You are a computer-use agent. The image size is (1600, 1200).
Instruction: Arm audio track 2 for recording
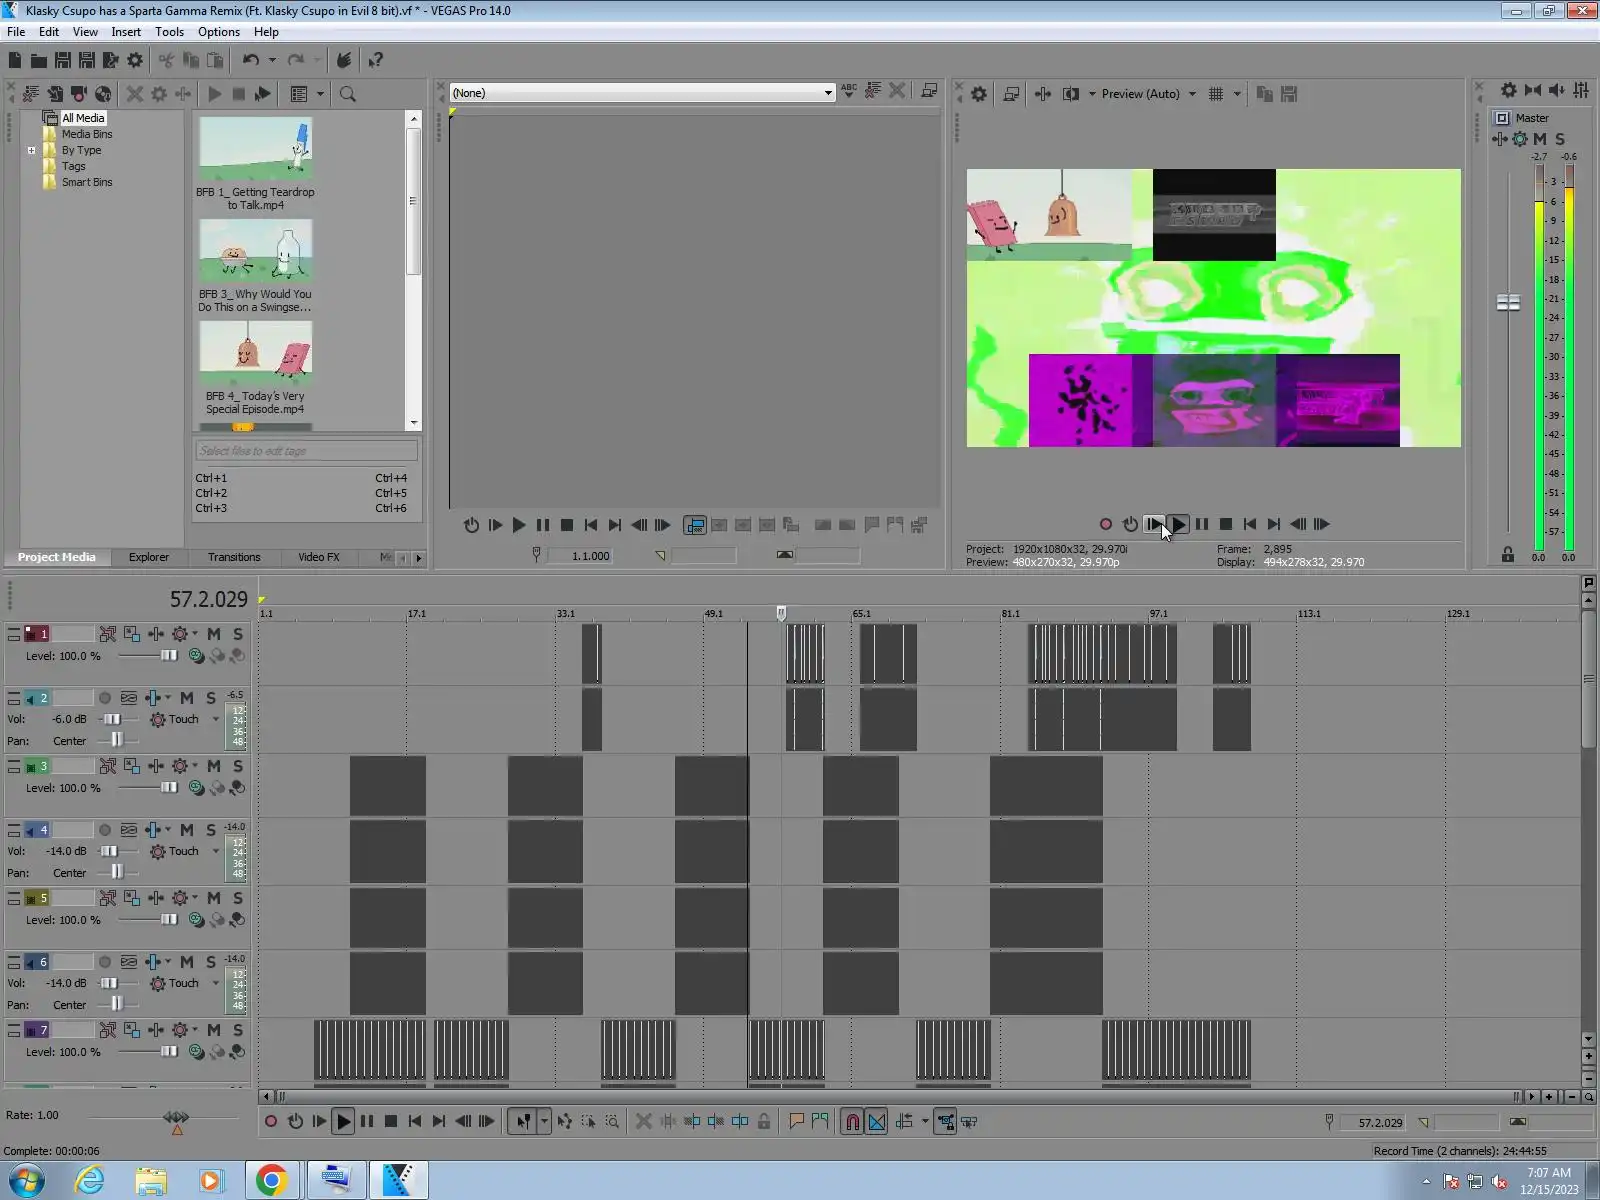(x=105, y=698)
